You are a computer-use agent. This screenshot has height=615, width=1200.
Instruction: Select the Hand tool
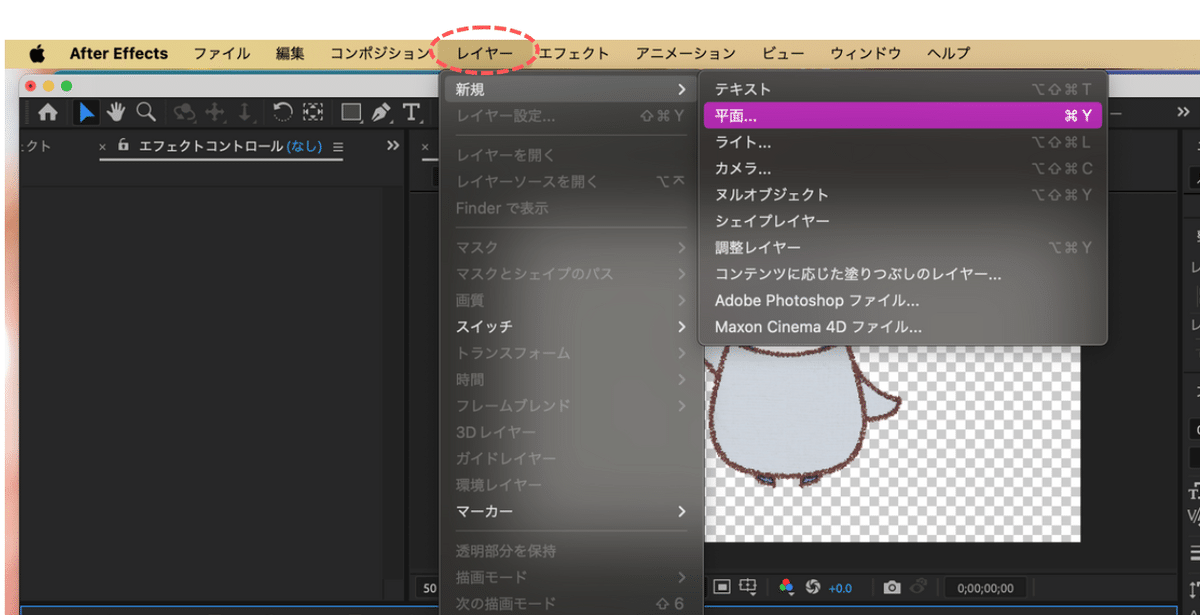point(116,112)
